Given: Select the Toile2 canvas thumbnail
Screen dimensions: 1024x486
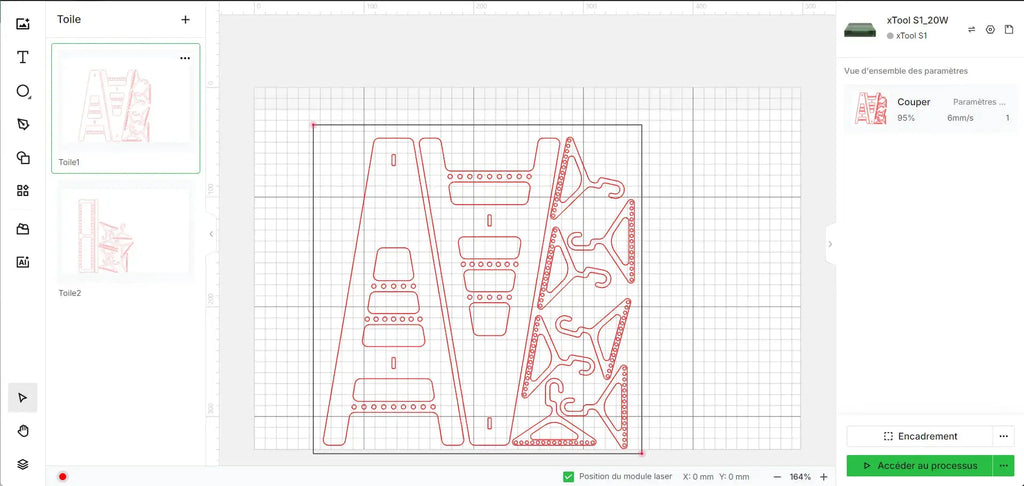Looking at the screenshot, I should [x=125, y=234].
